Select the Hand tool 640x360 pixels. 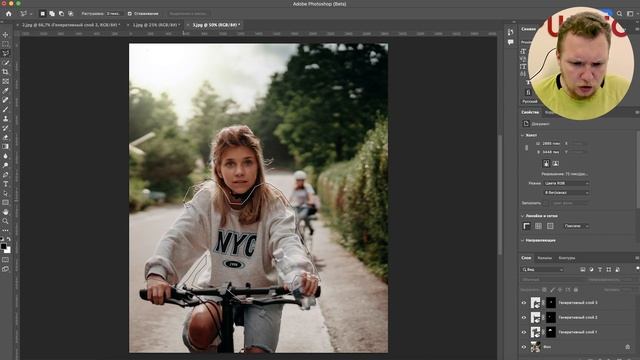(5, 212)
